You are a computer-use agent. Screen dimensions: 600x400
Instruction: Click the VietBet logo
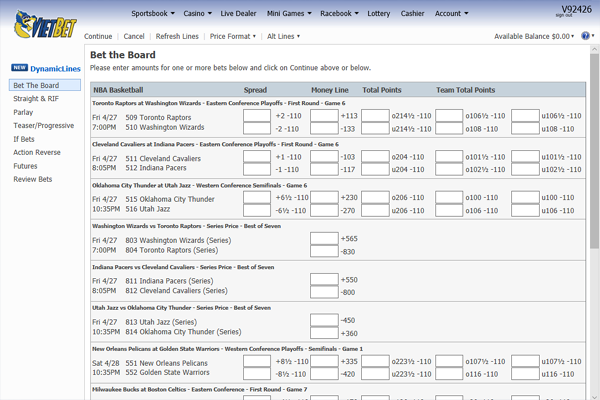[45, 24]
